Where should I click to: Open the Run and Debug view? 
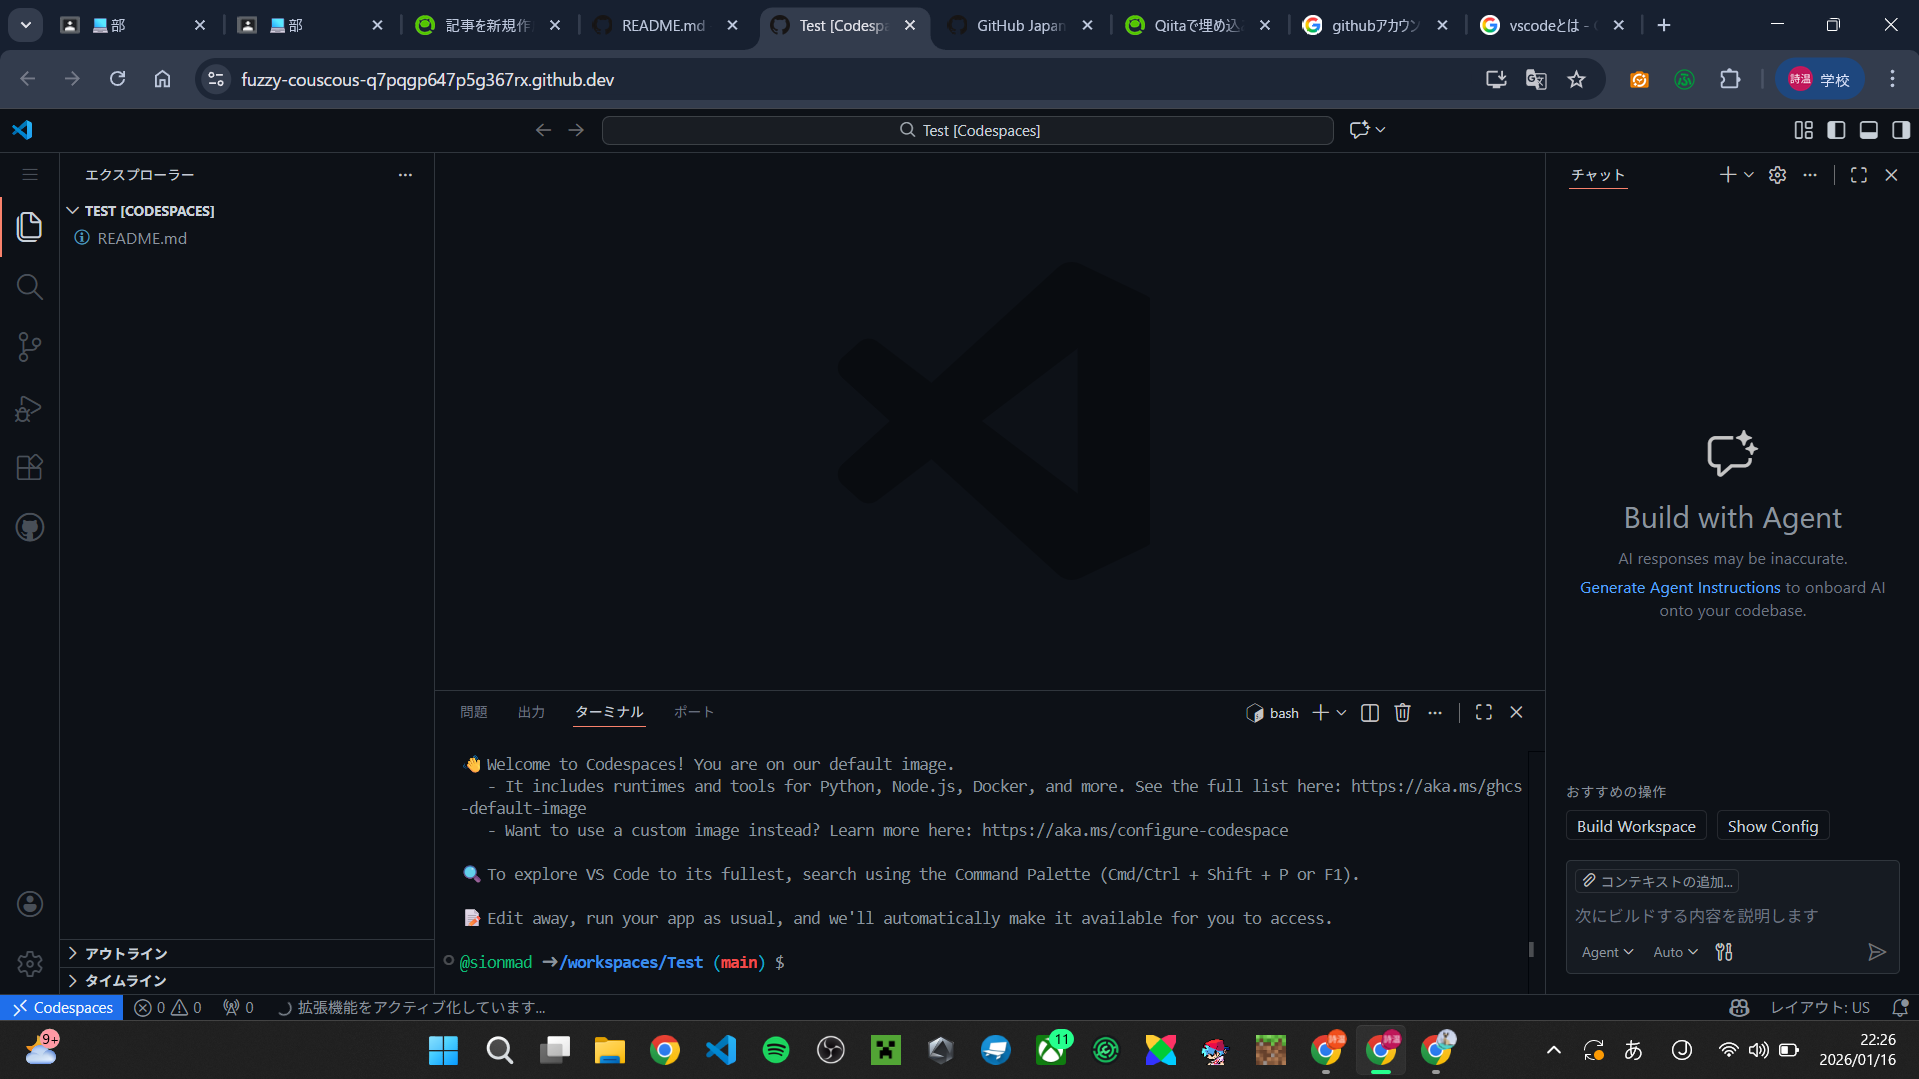pyautogui.click(x=29, y=408)
